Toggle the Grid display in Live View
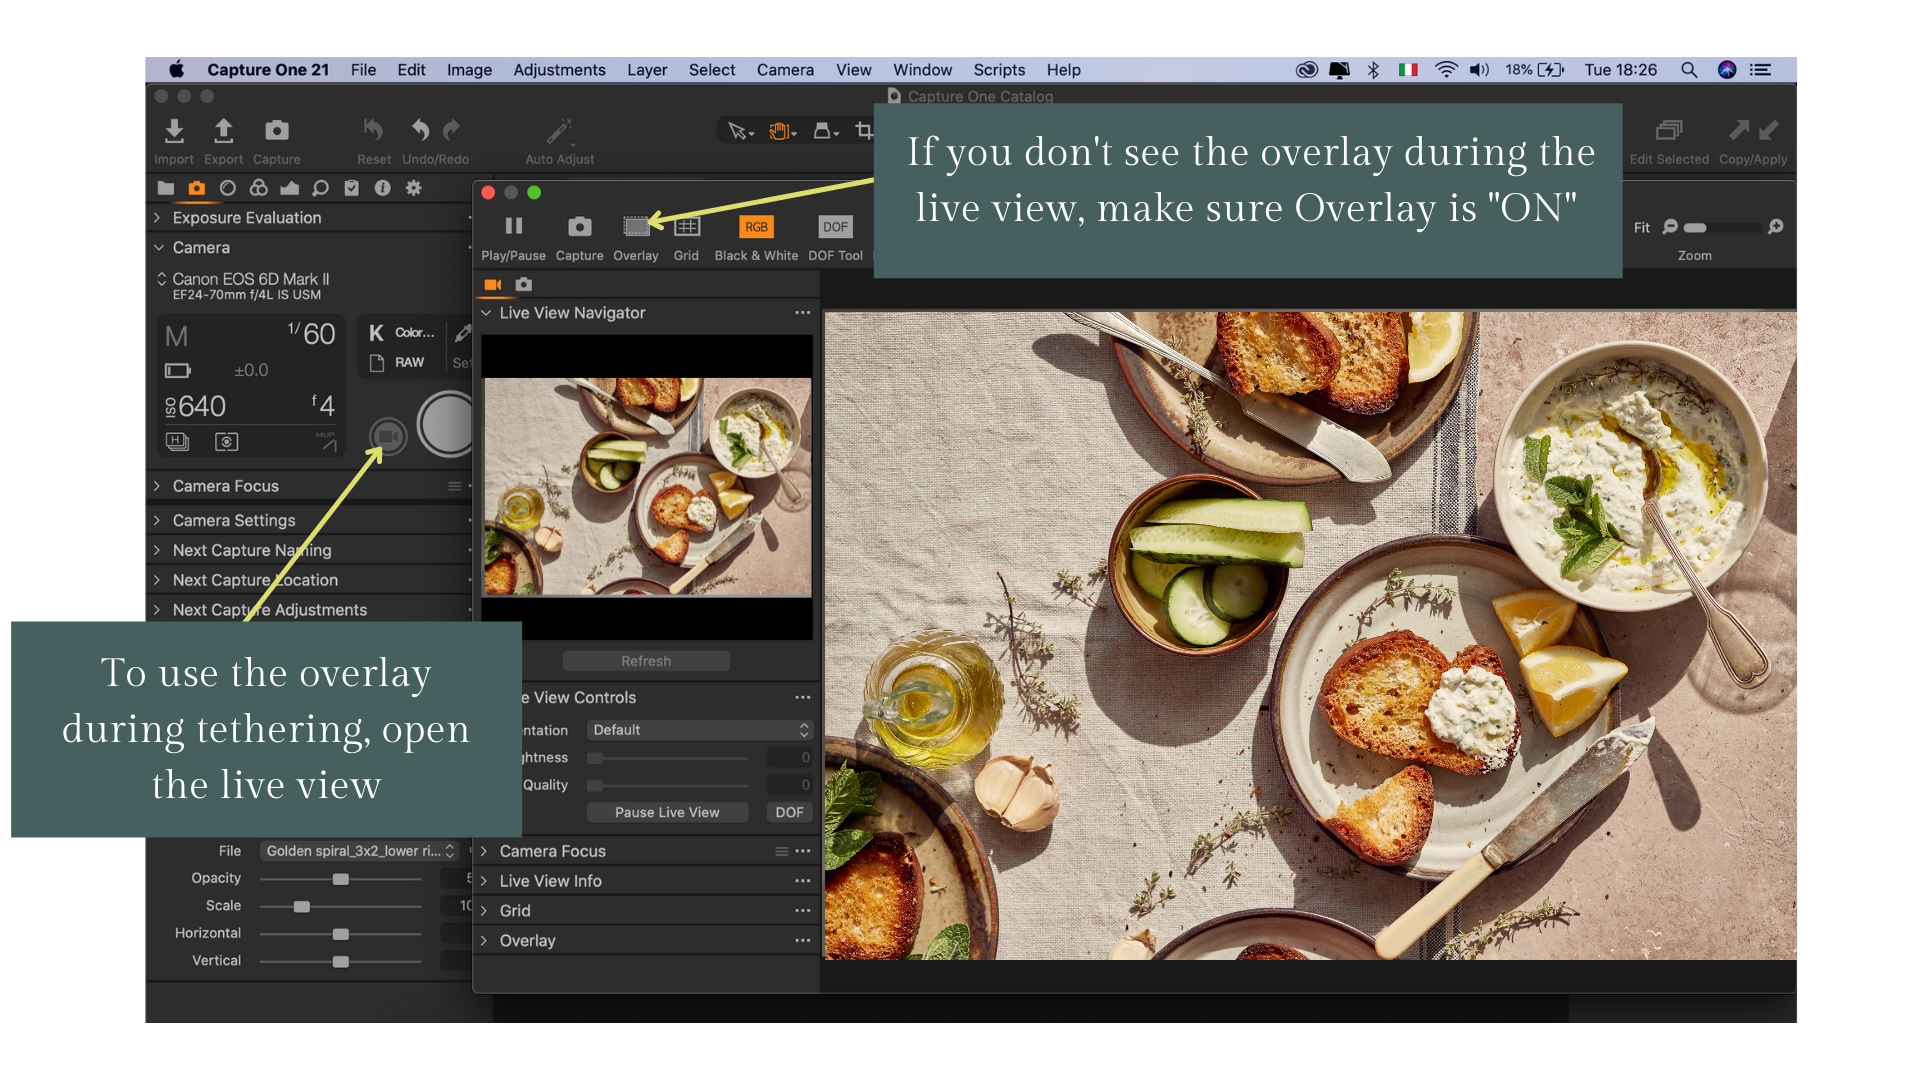 click(x=687, y=227)
